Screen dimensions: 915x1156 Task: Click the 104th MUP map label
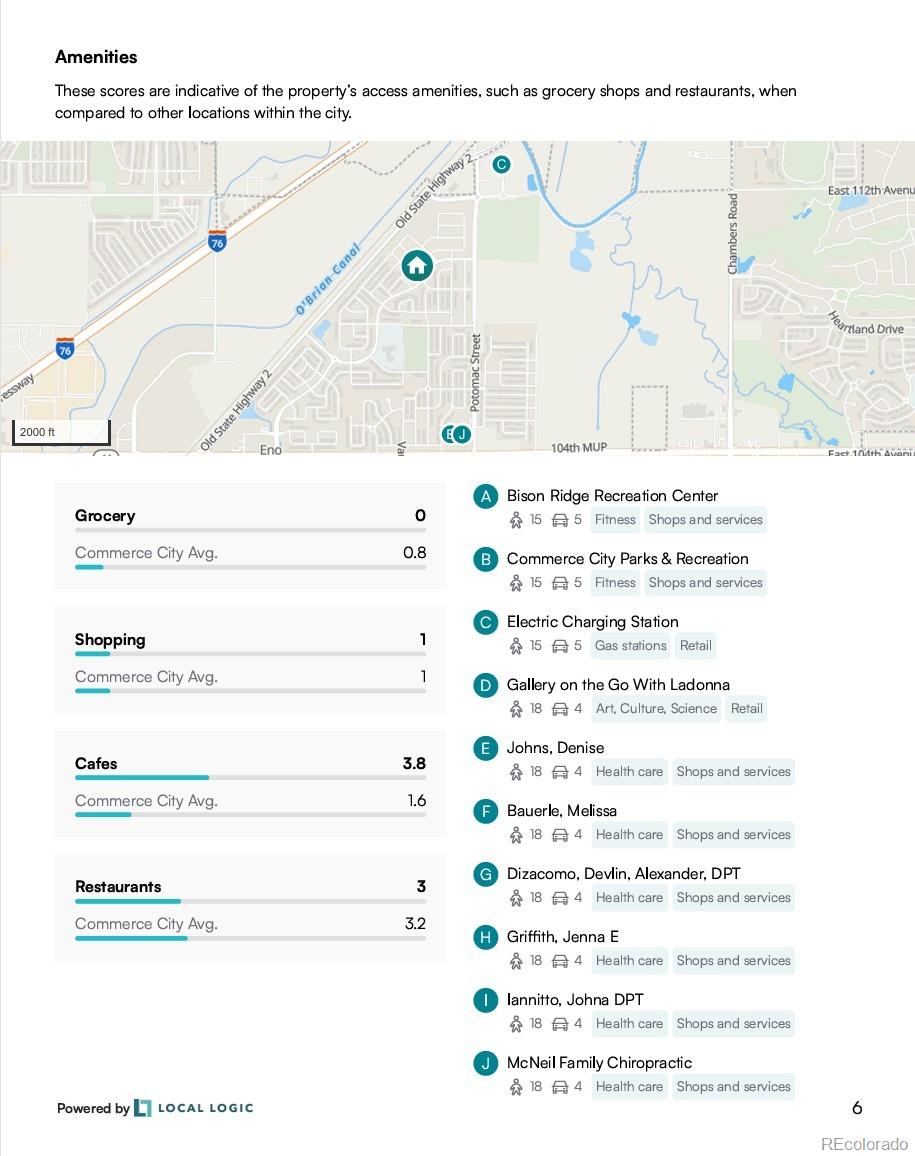579,448
